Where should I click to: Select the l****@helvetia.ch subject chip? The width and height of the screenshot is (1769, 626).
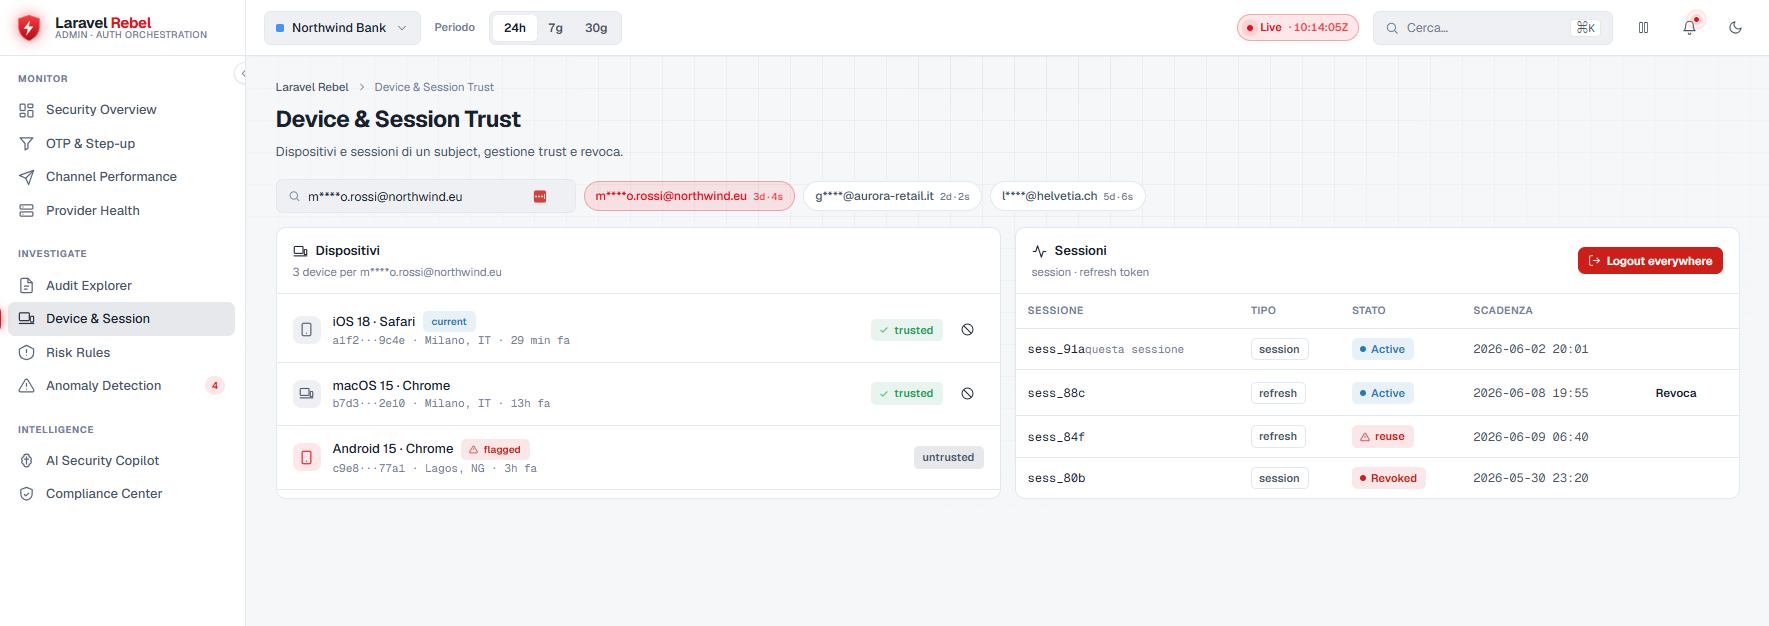point(1067,197)
